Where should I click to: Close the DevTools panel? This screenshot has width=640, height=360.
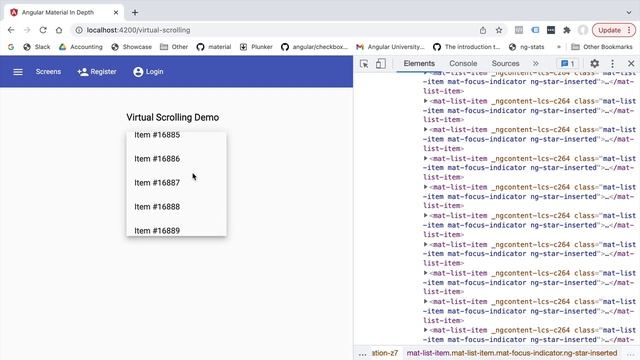(x=631, y=64)
